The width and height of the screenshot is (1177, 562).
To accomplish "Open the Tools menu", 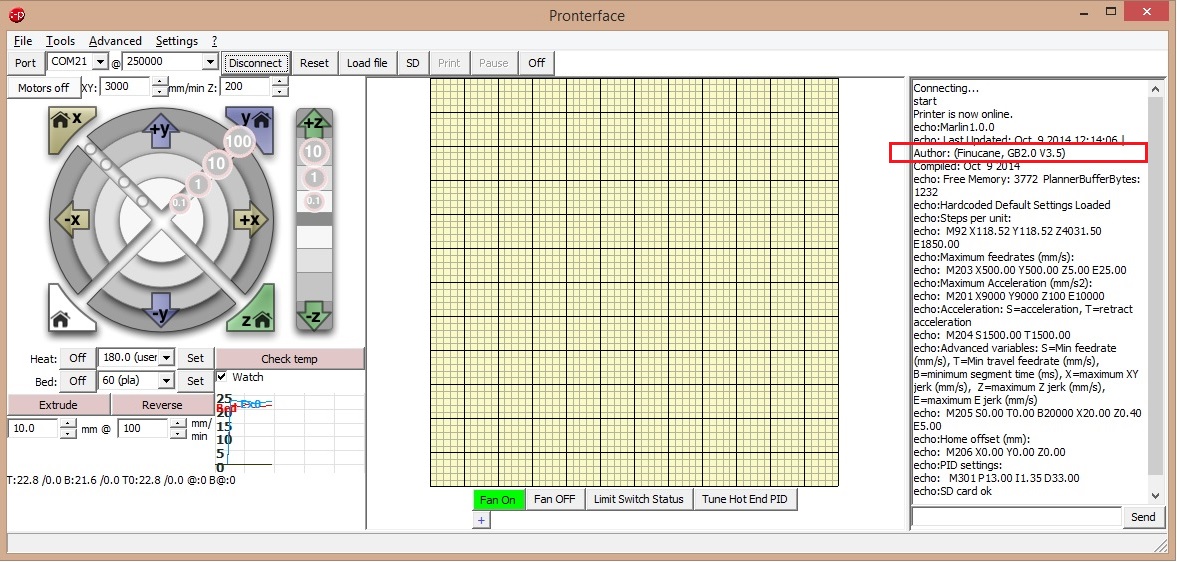I will point(60,41).
